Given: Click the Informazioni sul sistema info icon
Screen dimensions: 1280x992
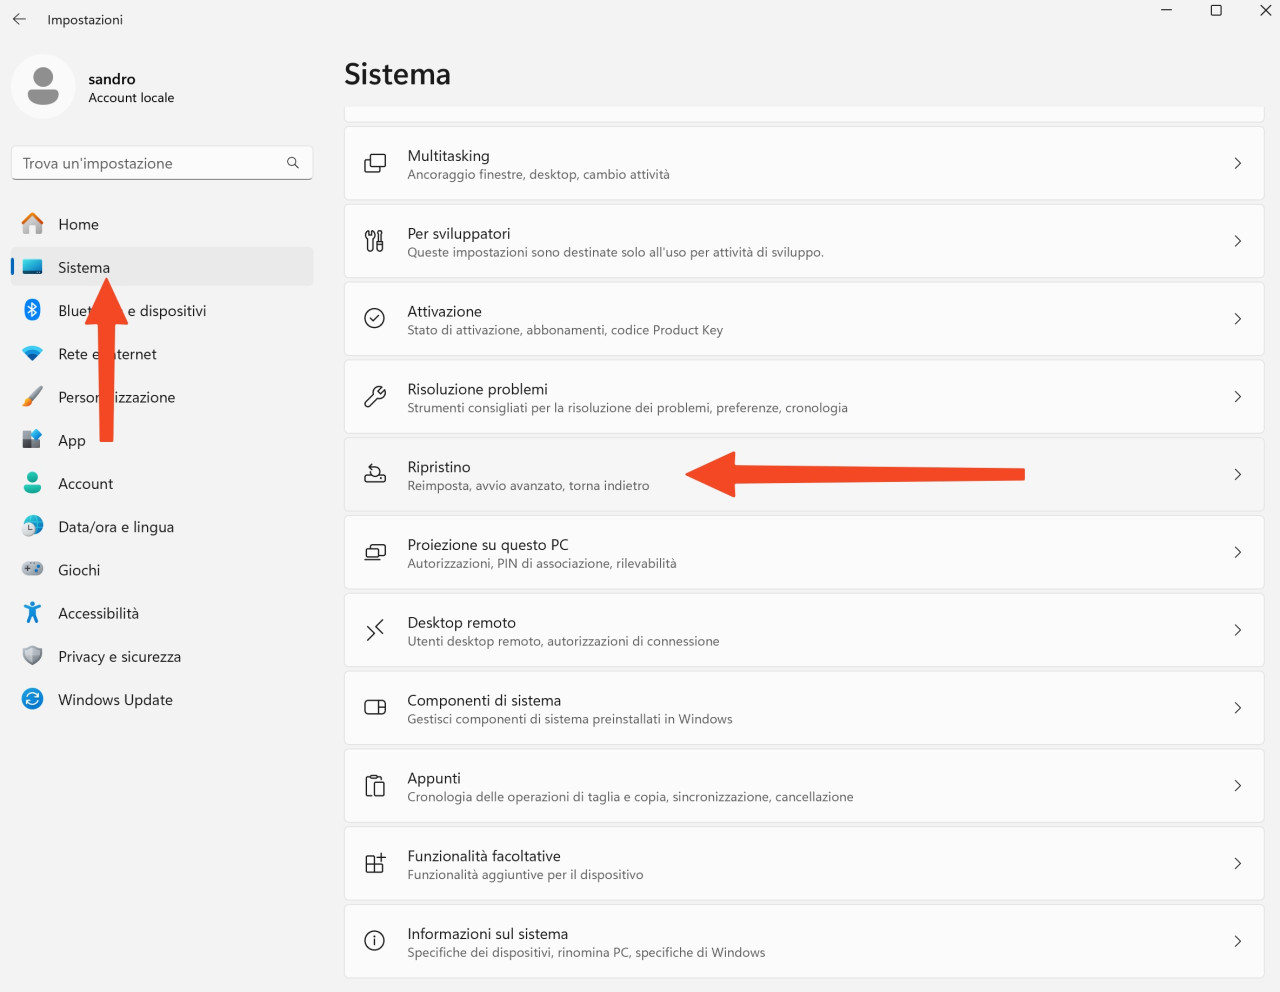Looking at the screenshot, I should click(x=375, y=941).
